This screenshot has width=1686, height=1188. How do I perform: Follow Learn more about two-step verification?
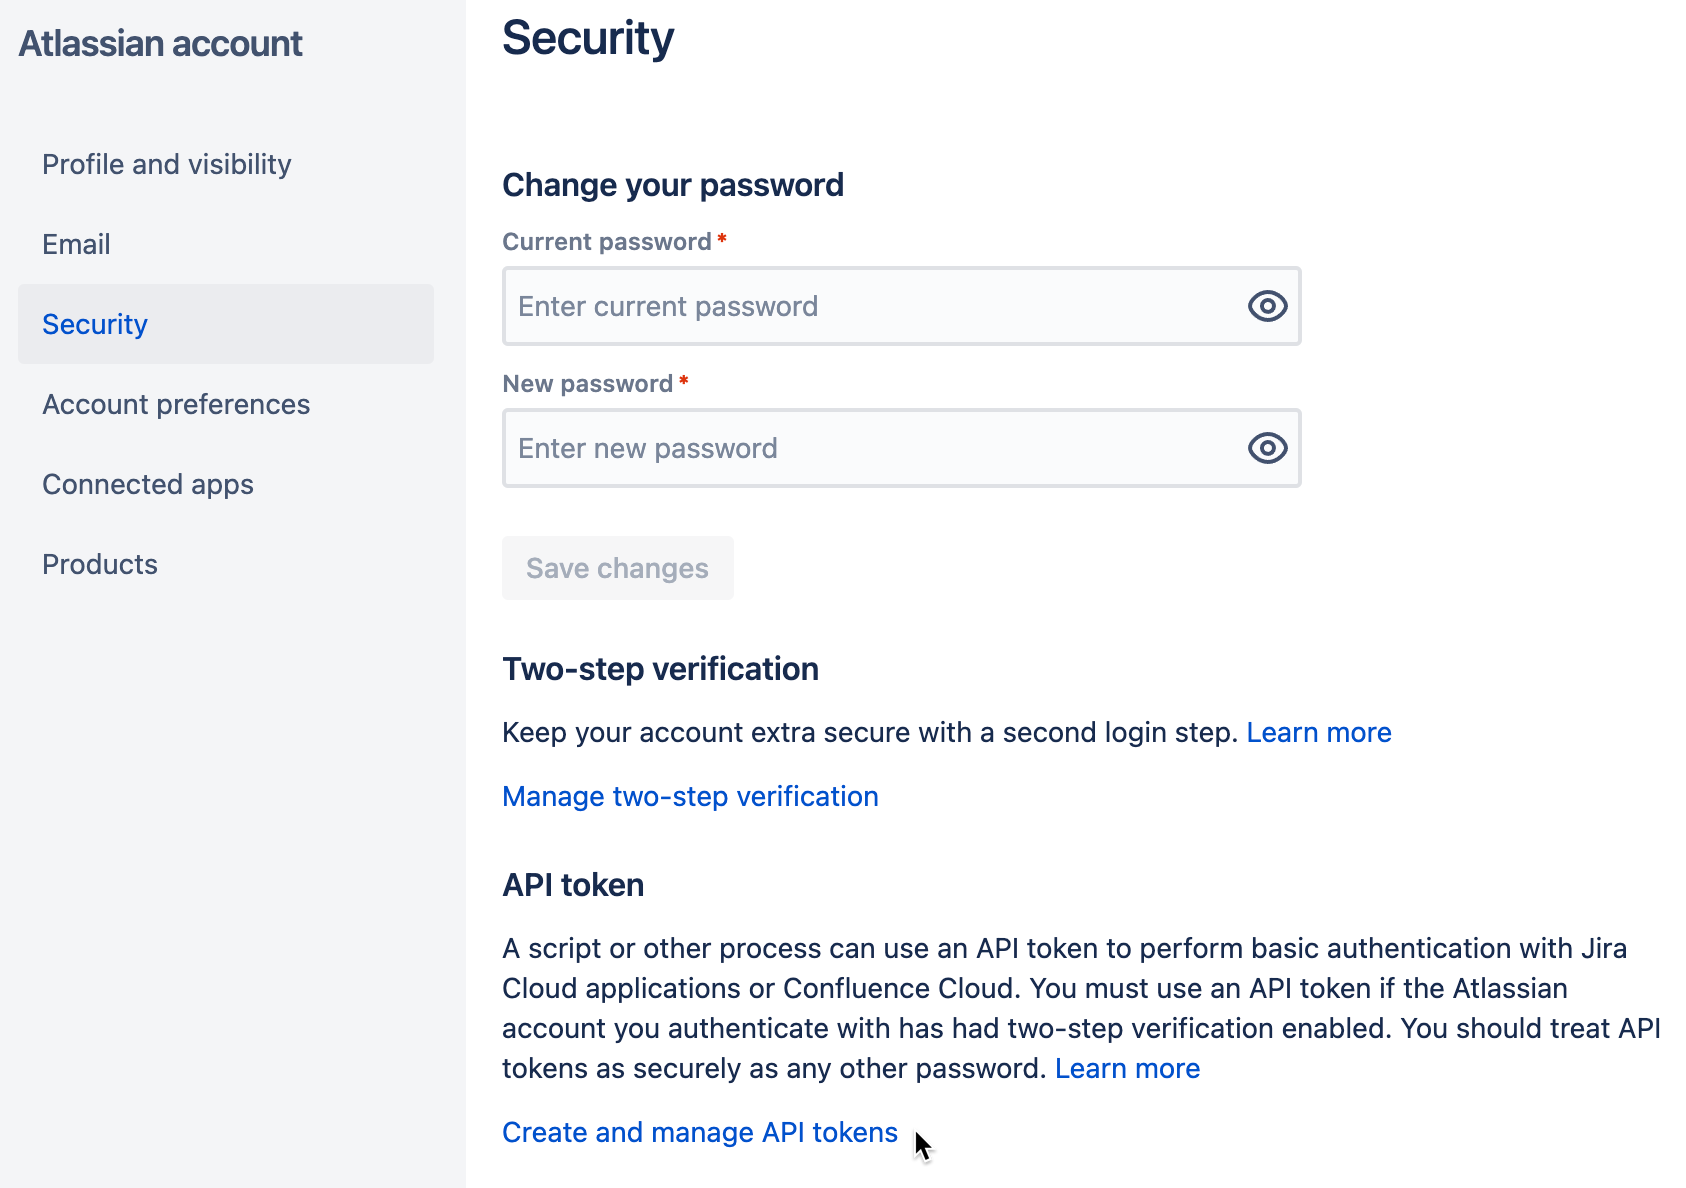(1319, 732)
